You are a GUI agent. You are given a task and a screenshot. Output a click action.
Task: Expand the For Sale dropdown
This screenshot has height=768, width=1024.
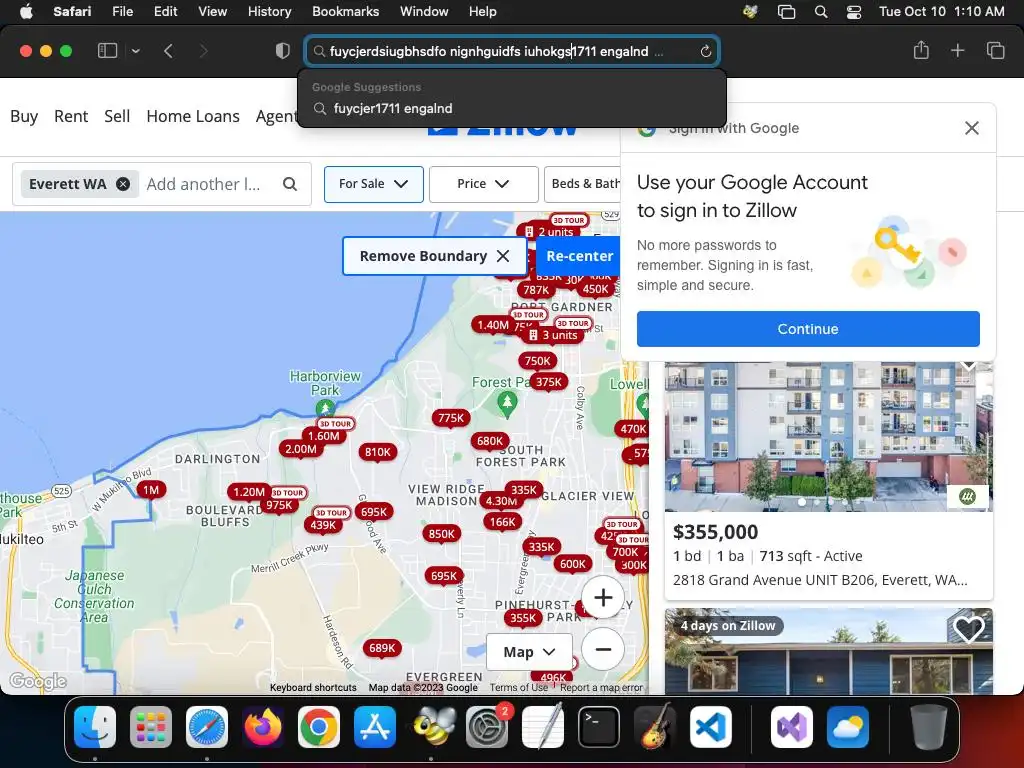tap(374, 184)
